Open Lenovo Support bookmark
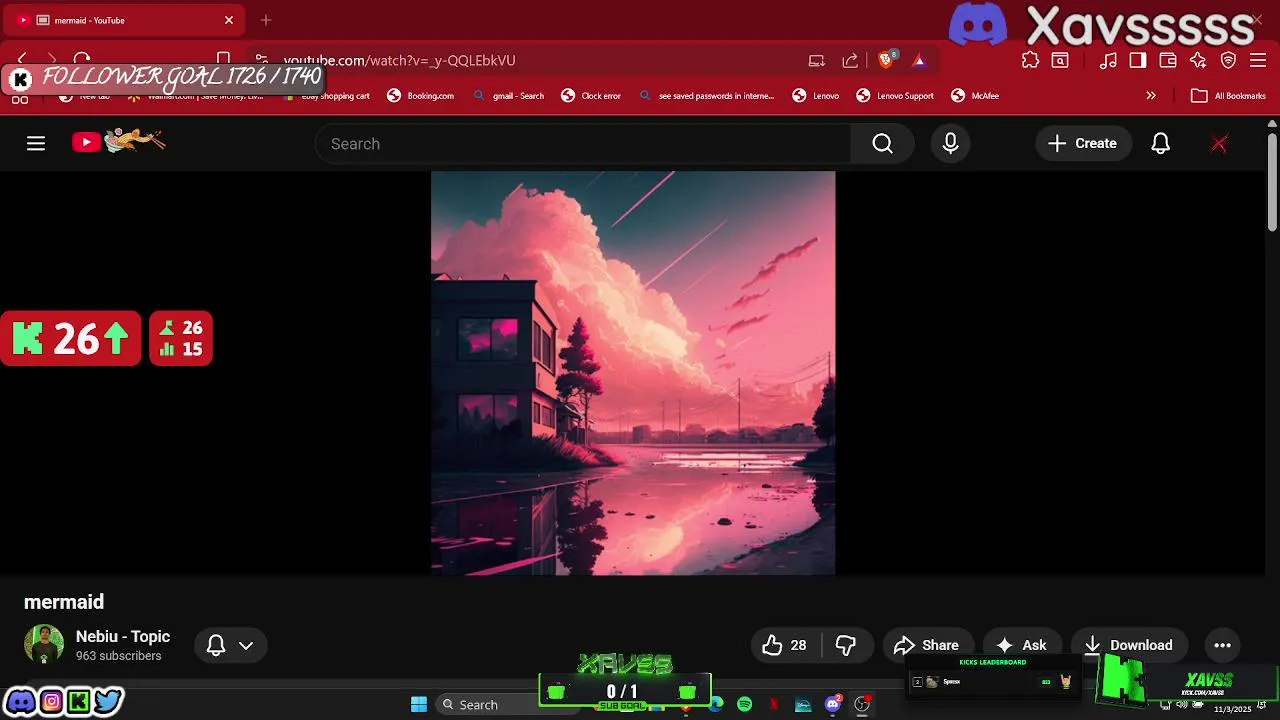 pyautogui.click(x=895, y=96)
